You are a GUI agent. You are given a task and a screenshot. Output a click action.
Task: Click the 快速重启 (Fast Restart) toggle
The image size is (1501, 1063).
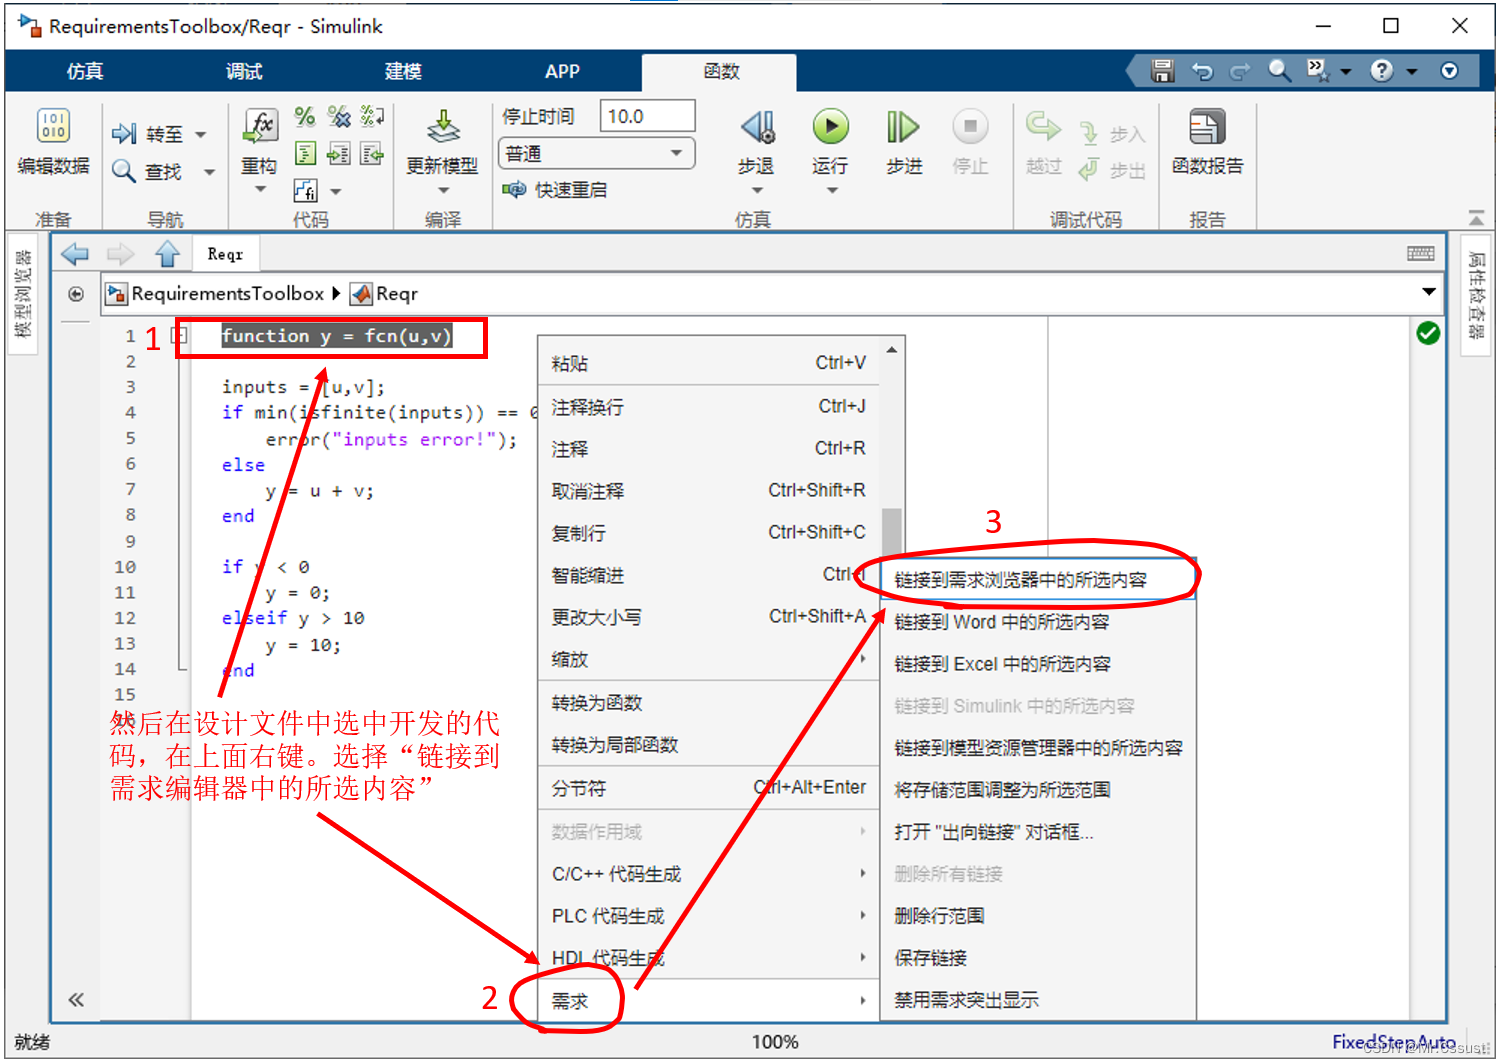[x=555, y=190]
